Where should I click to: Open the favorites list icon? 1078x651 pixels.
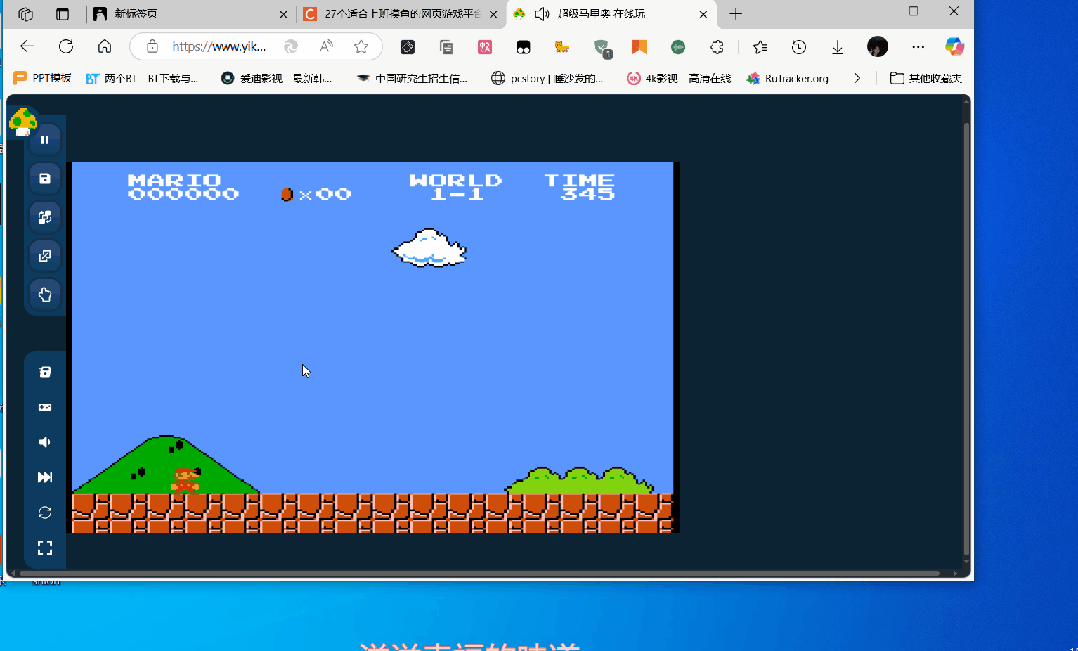point(760,47)
